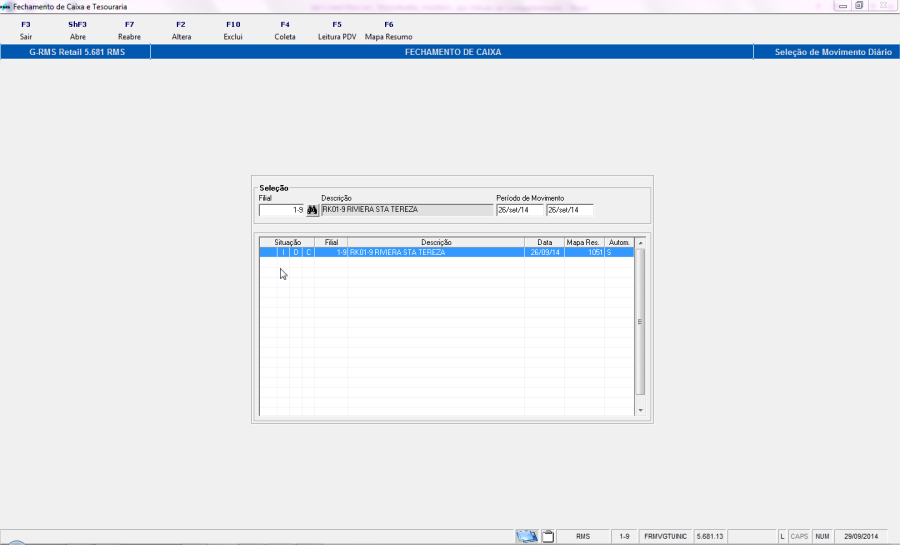Click the grid scrollbar down arrow
This screenshot has width=900, height=545.
(641, 411)
